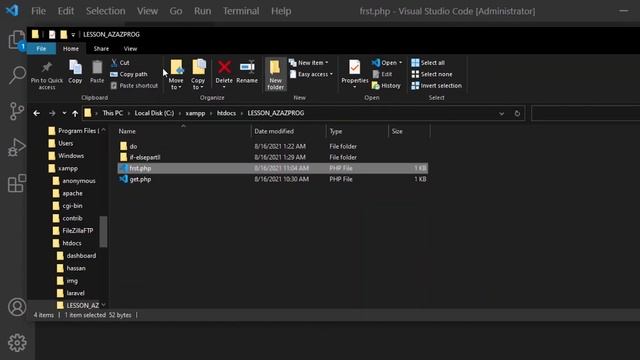Image resolution: width=640 pixels, height=360 pixels.
Task: Open the Open button dropdown
Action: [x=400, y=62]
